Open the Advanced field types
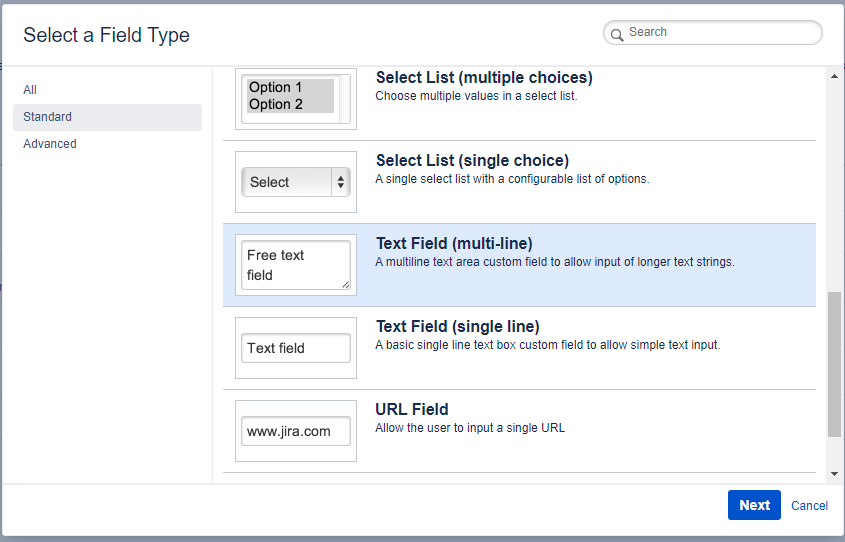Image resolution: width=845 pixels, height=542 pixels. (x=50, y=144)
